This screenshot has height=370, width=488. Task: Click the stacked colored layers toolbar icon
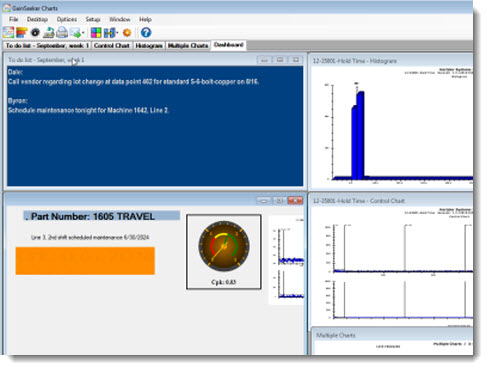(22, 32)
